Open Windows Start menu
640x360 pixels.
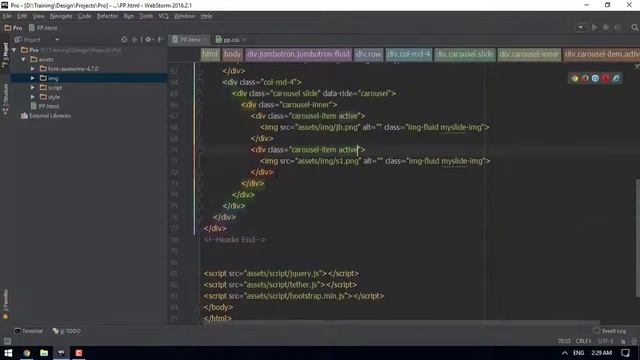pyautogui.click(x=8, y=353)
